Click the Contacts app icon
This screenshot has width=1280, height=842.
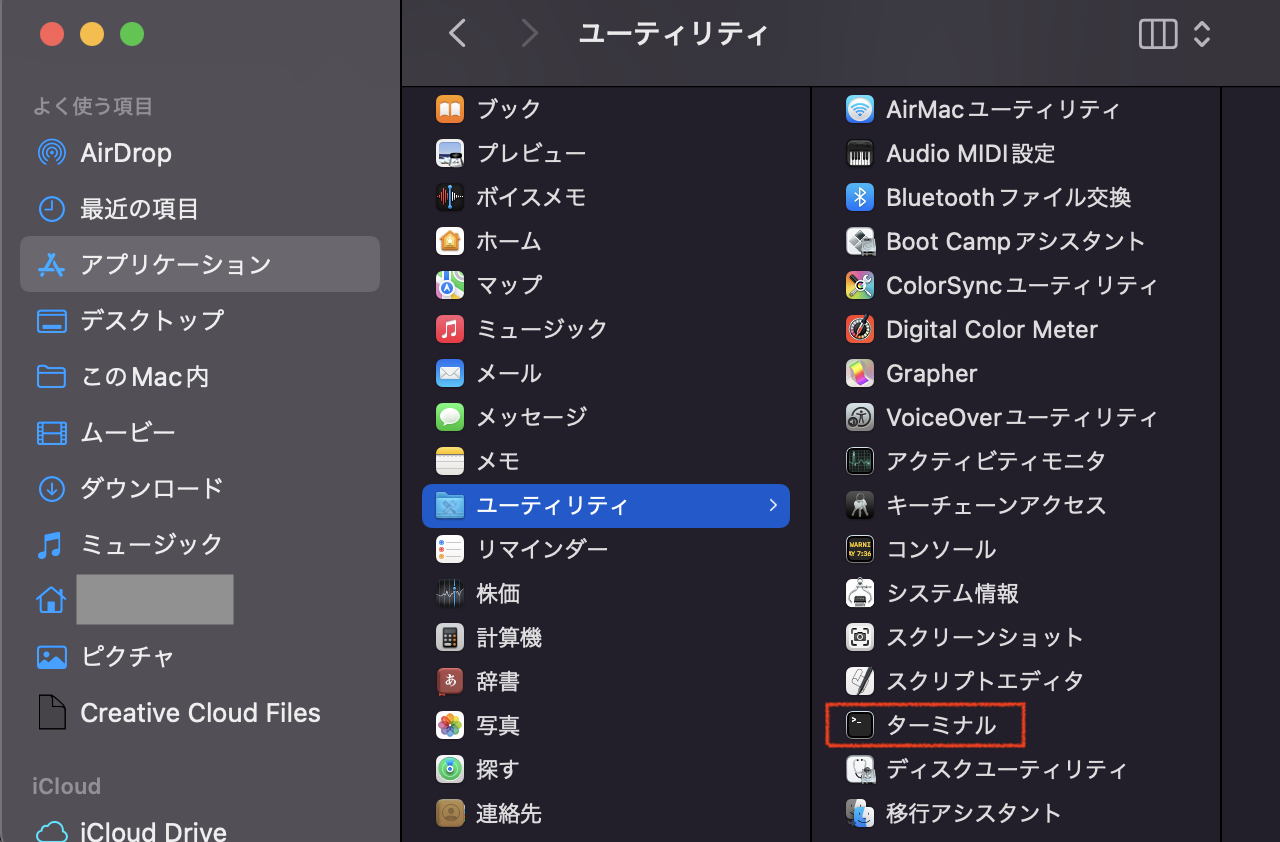[x=450, y=813]
